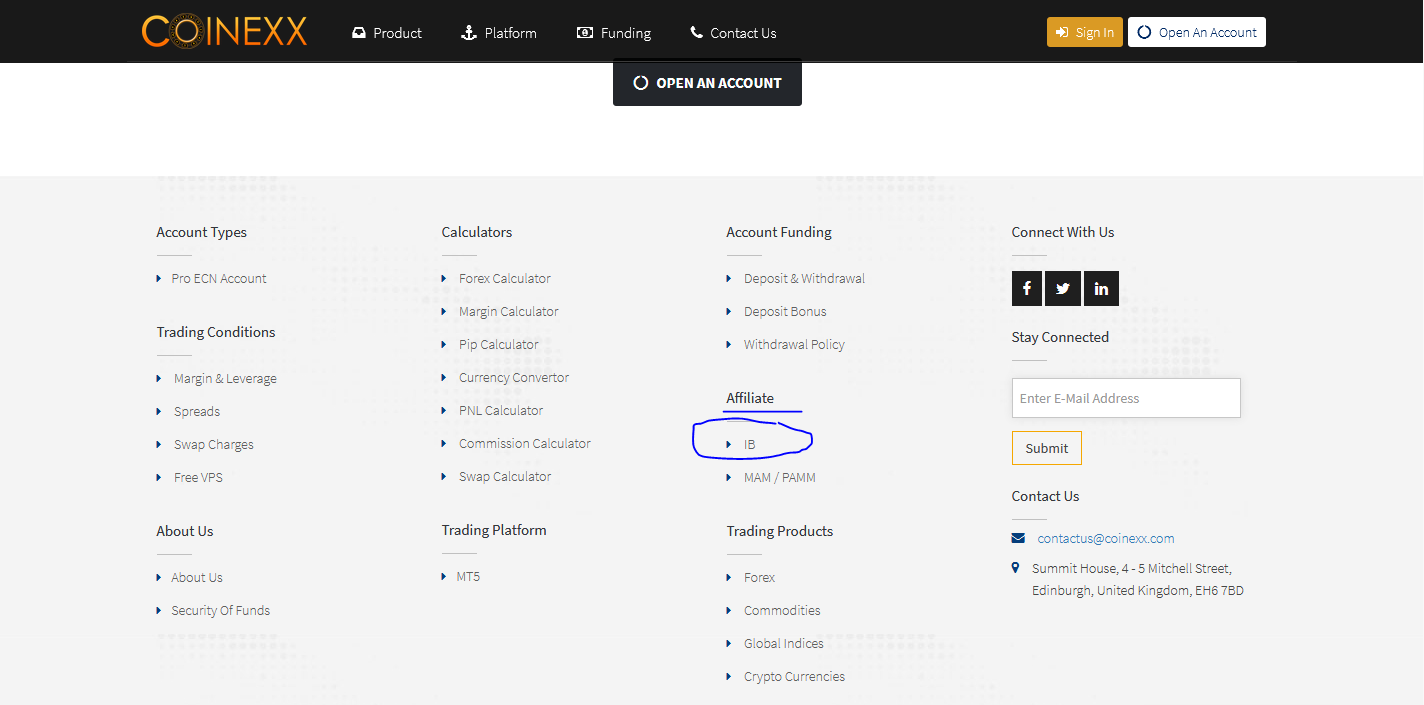The width and height of the screenshot is (1424, 705).
Task: View Security Of Funds page
Action: coord(221,610)
